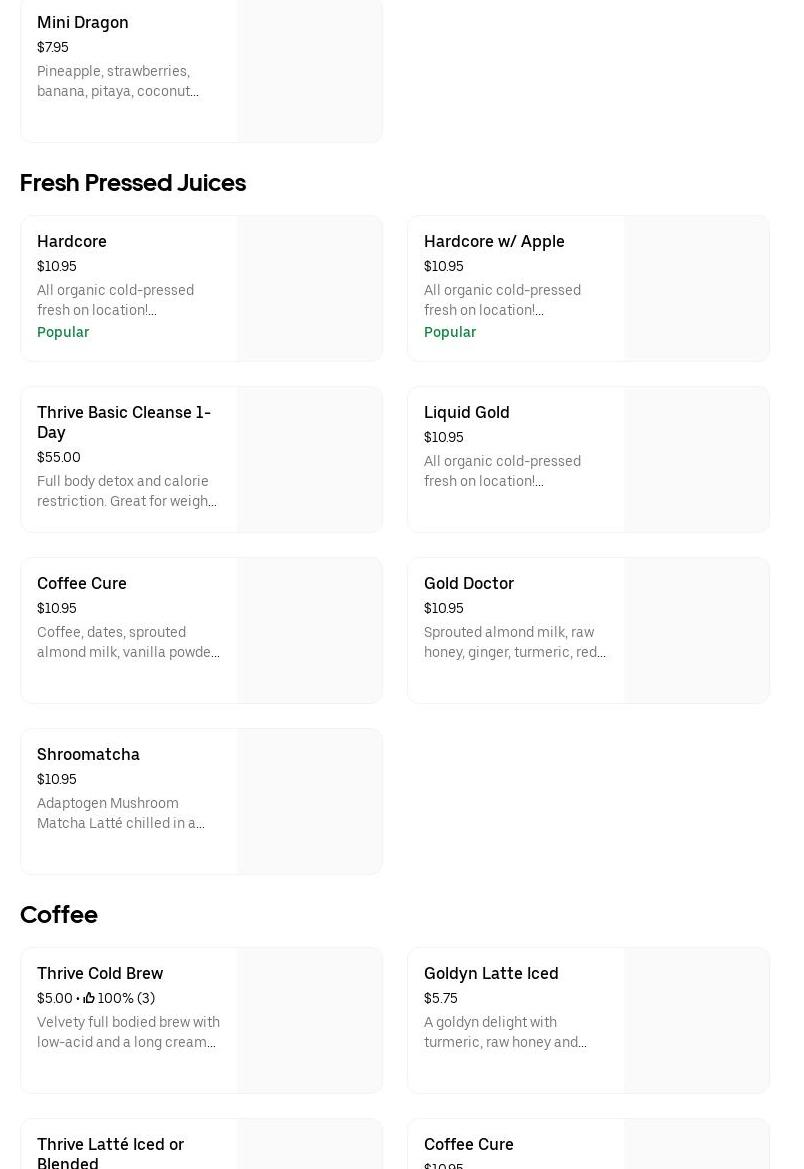Click the Mini Dragon image placeholder

[x=309, y=70]
